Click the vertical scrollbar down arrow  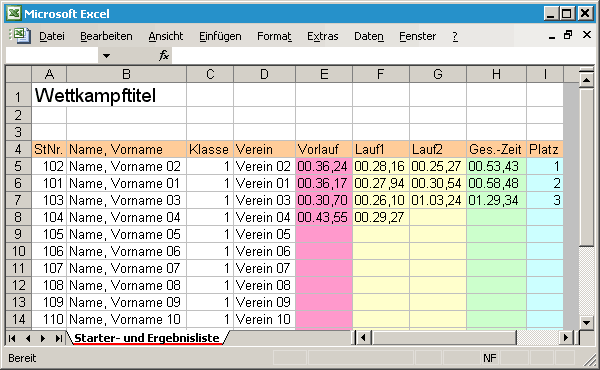(x=586, y=322)
